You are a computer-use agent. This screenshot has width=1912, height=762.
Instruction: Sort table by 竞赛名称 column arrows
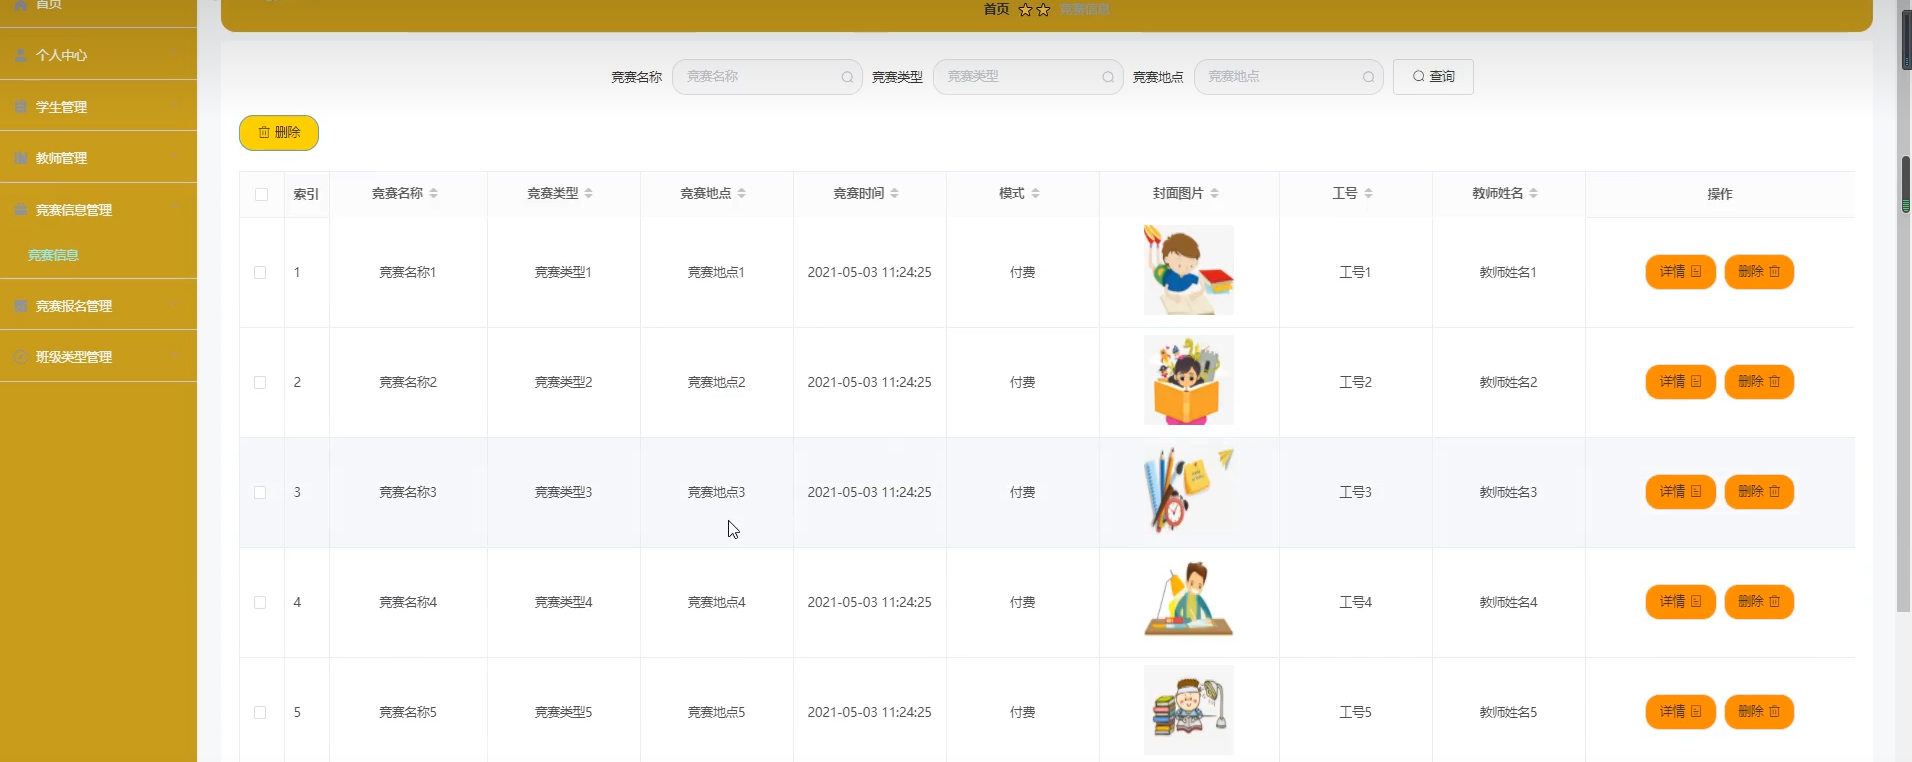pyautogui.click(x=433, y=193)
